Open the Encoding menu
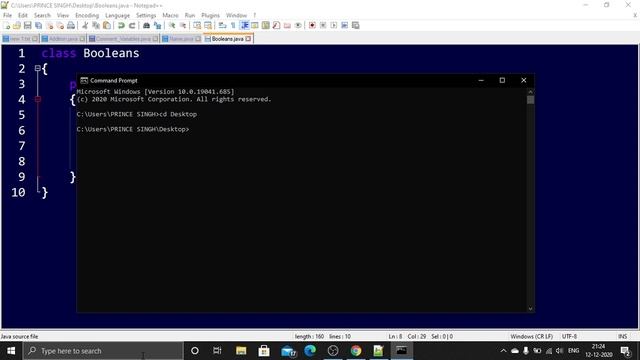This screenshot has height=360, width=640. (x=87, y=15)
